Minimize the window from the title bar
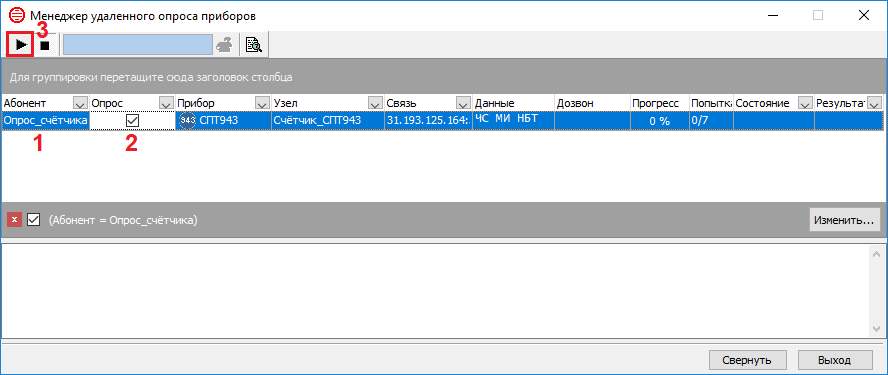888x375 pixels. tap(772, 16)
